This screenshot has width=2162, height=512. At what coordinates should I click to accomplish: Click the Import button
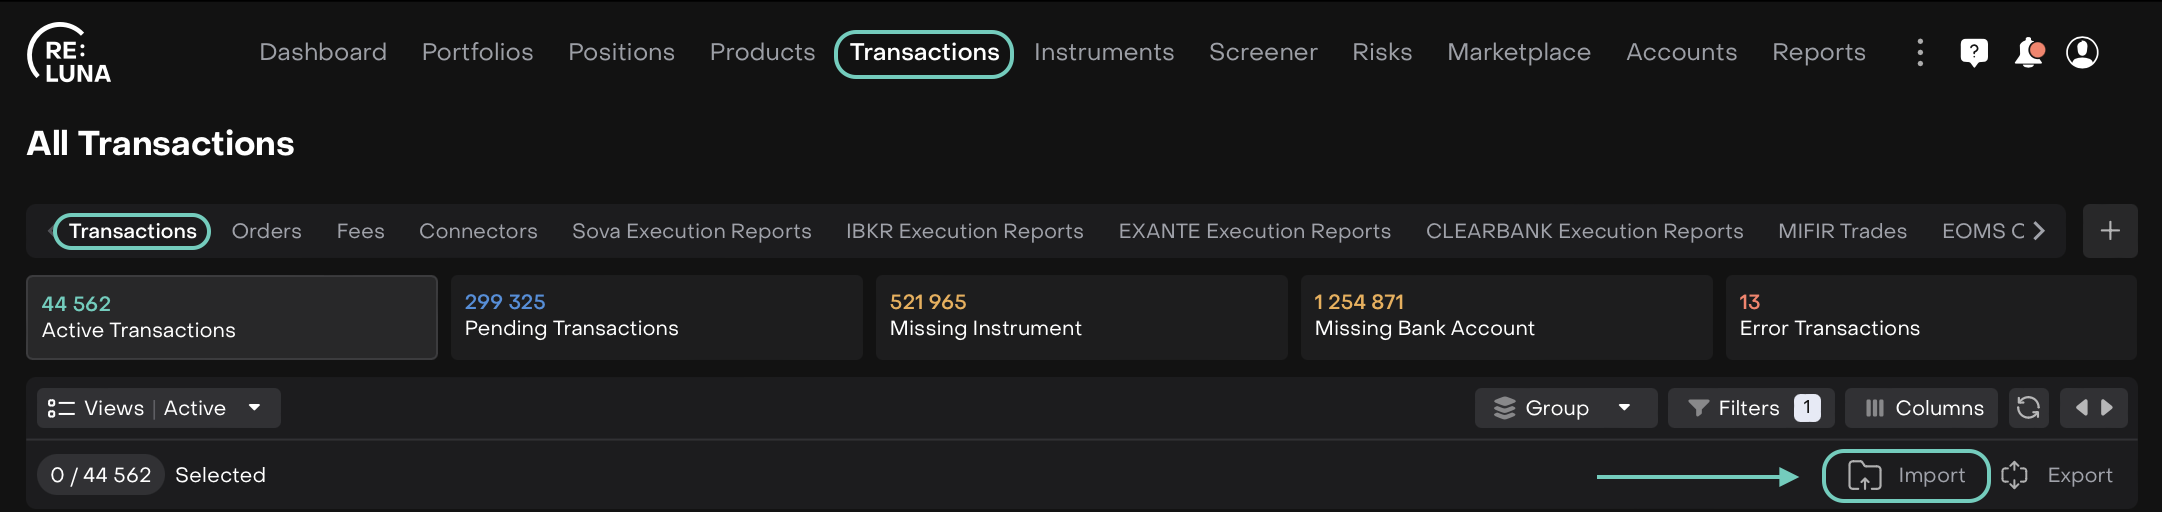1906,476
